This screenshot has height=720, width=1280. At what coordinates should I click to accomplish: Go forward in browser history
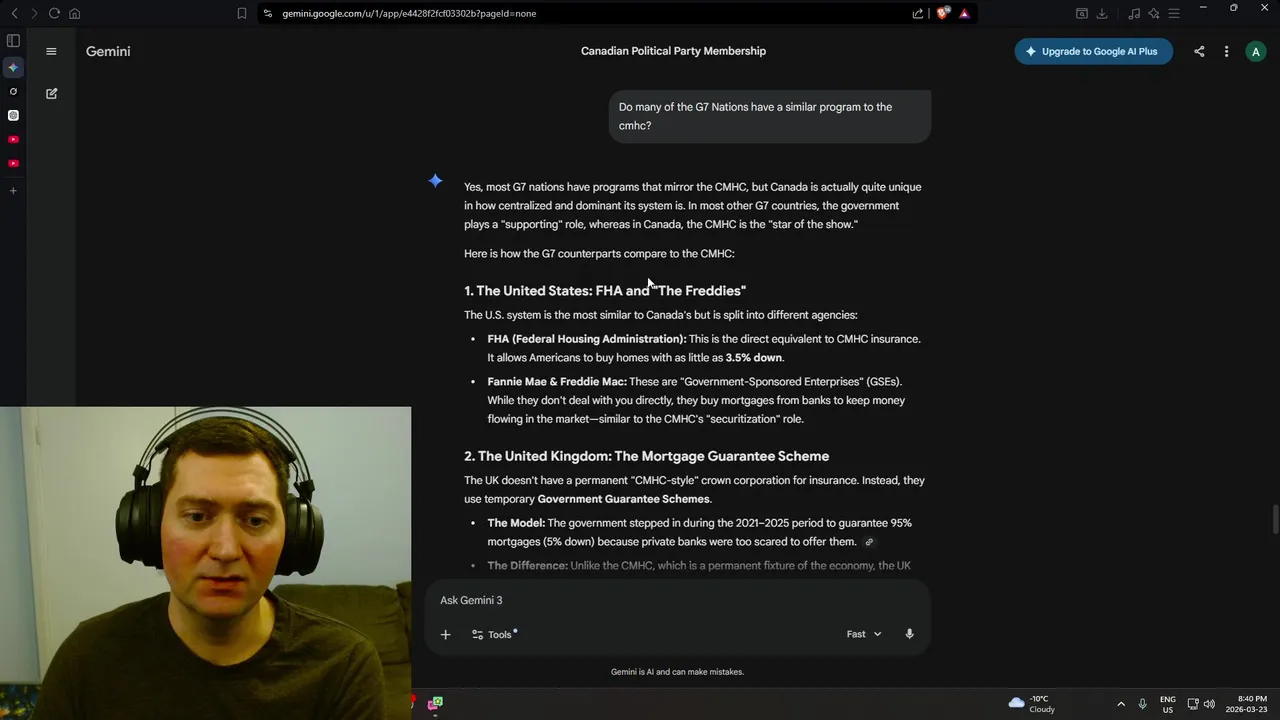tap(33, 13)
